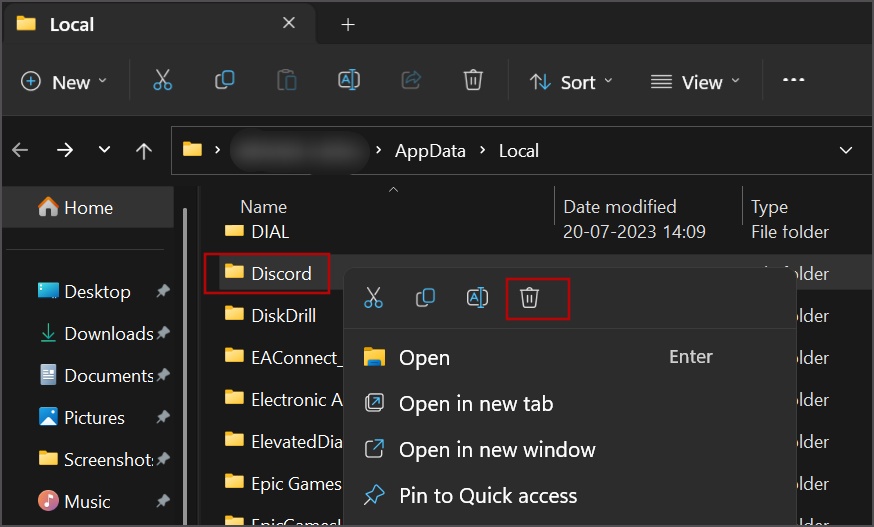
Task: Open the View layout dropdown
Action: [695, 83]
